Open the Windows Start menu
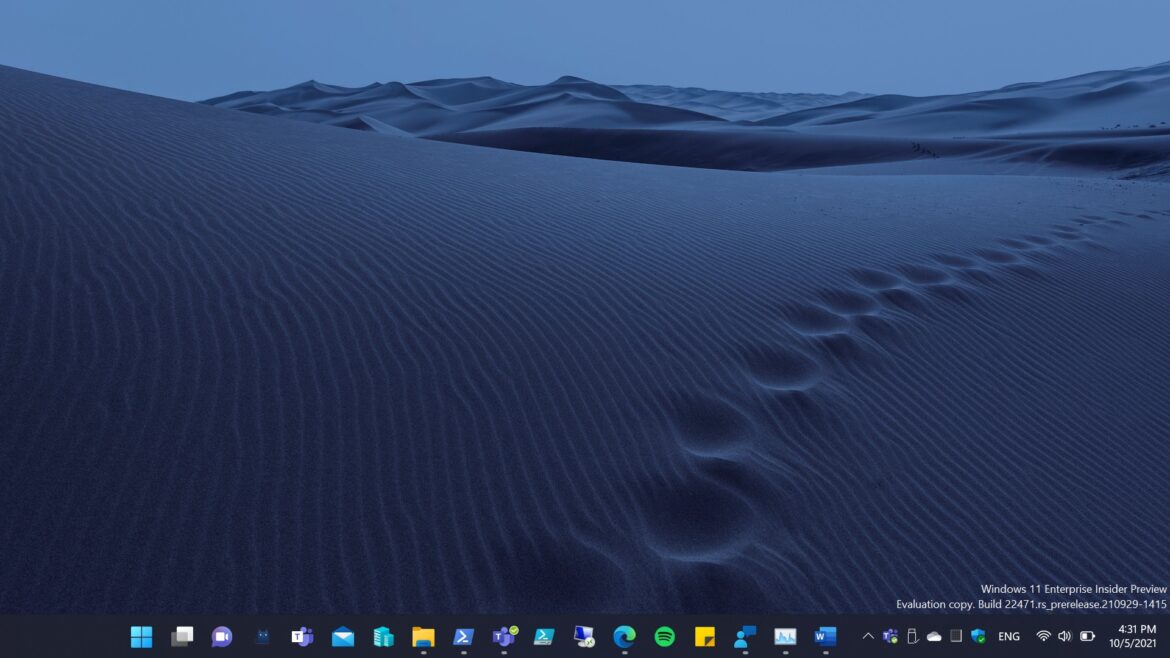1170x658 pixels. click(142, 637)
